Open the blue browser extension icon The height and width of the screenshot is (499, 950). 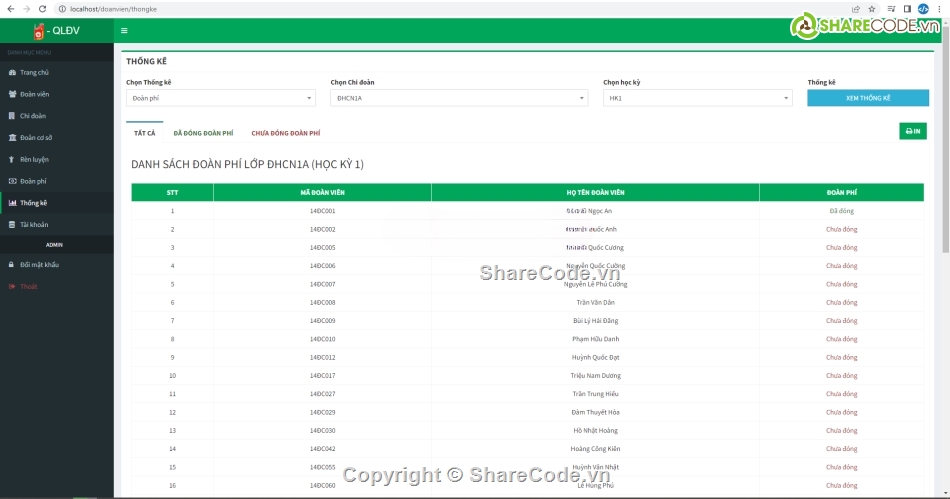click(923, 9)
